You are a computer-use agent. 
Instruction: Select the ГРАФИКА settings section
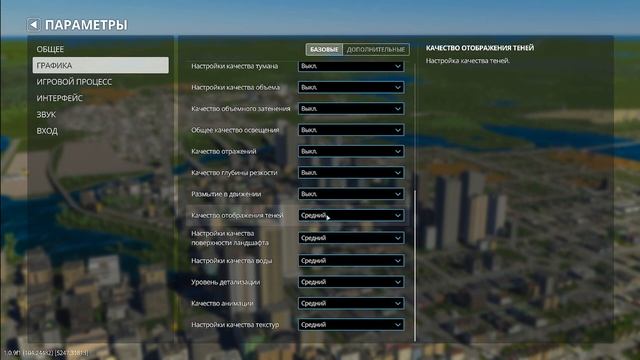100,65
